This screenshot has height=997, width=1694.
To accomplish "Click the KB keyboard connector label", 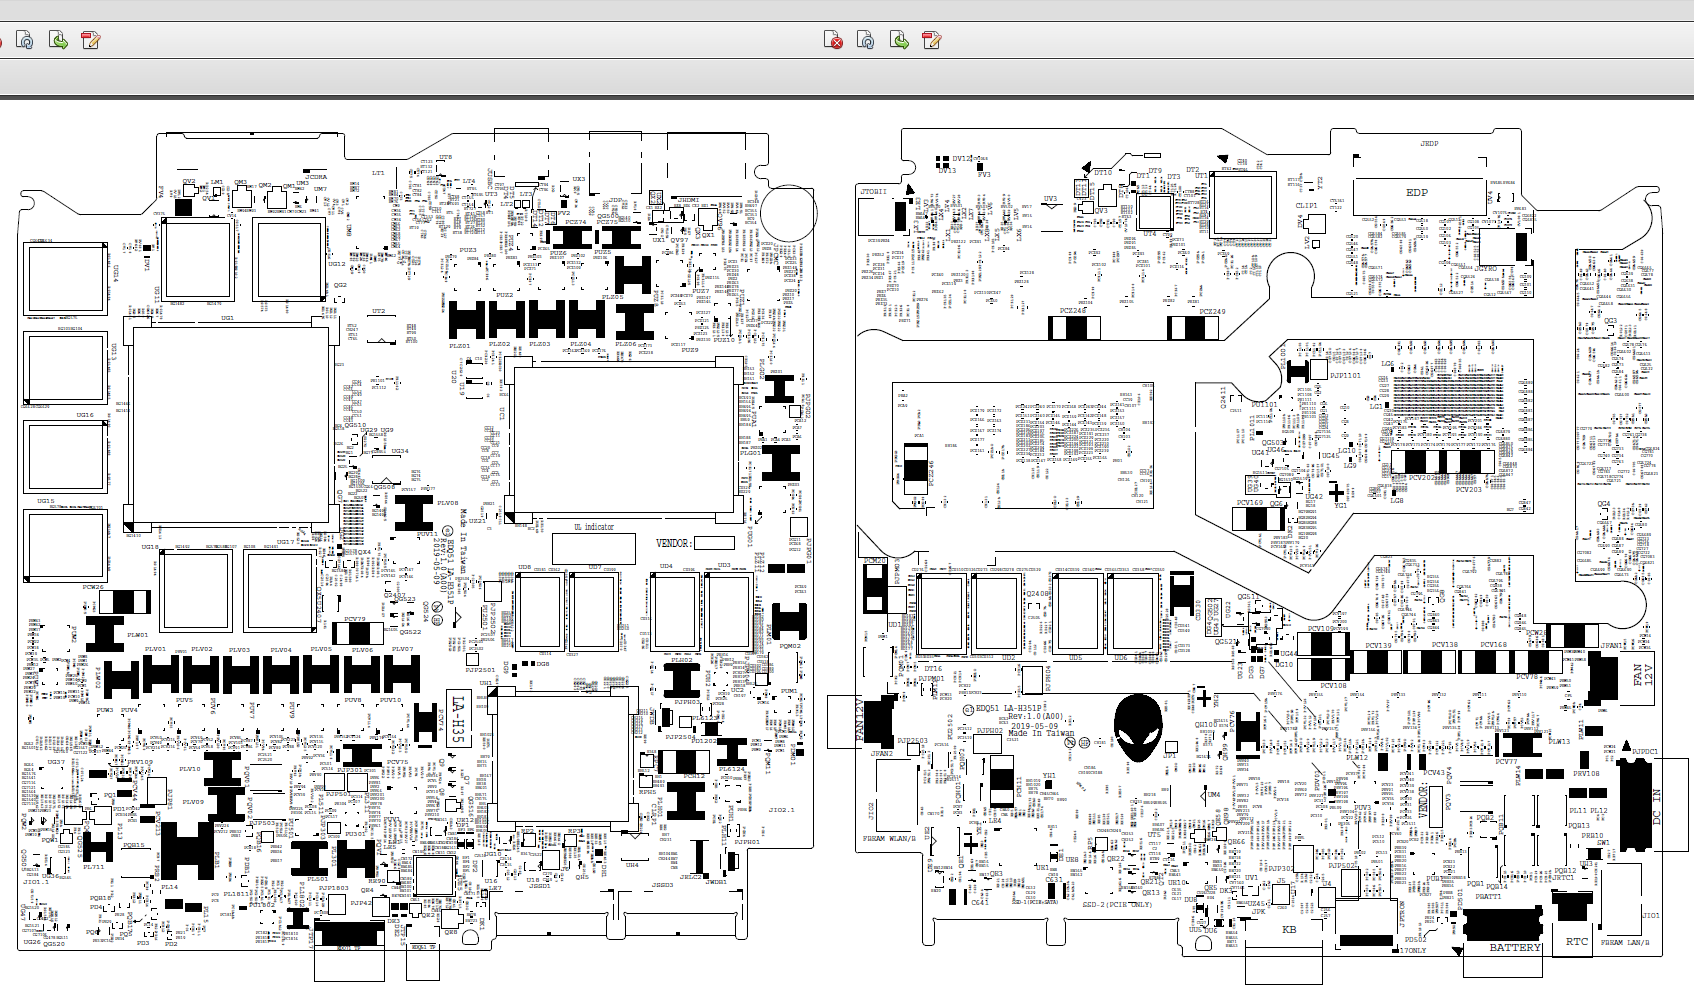I will pos(1289,930).
